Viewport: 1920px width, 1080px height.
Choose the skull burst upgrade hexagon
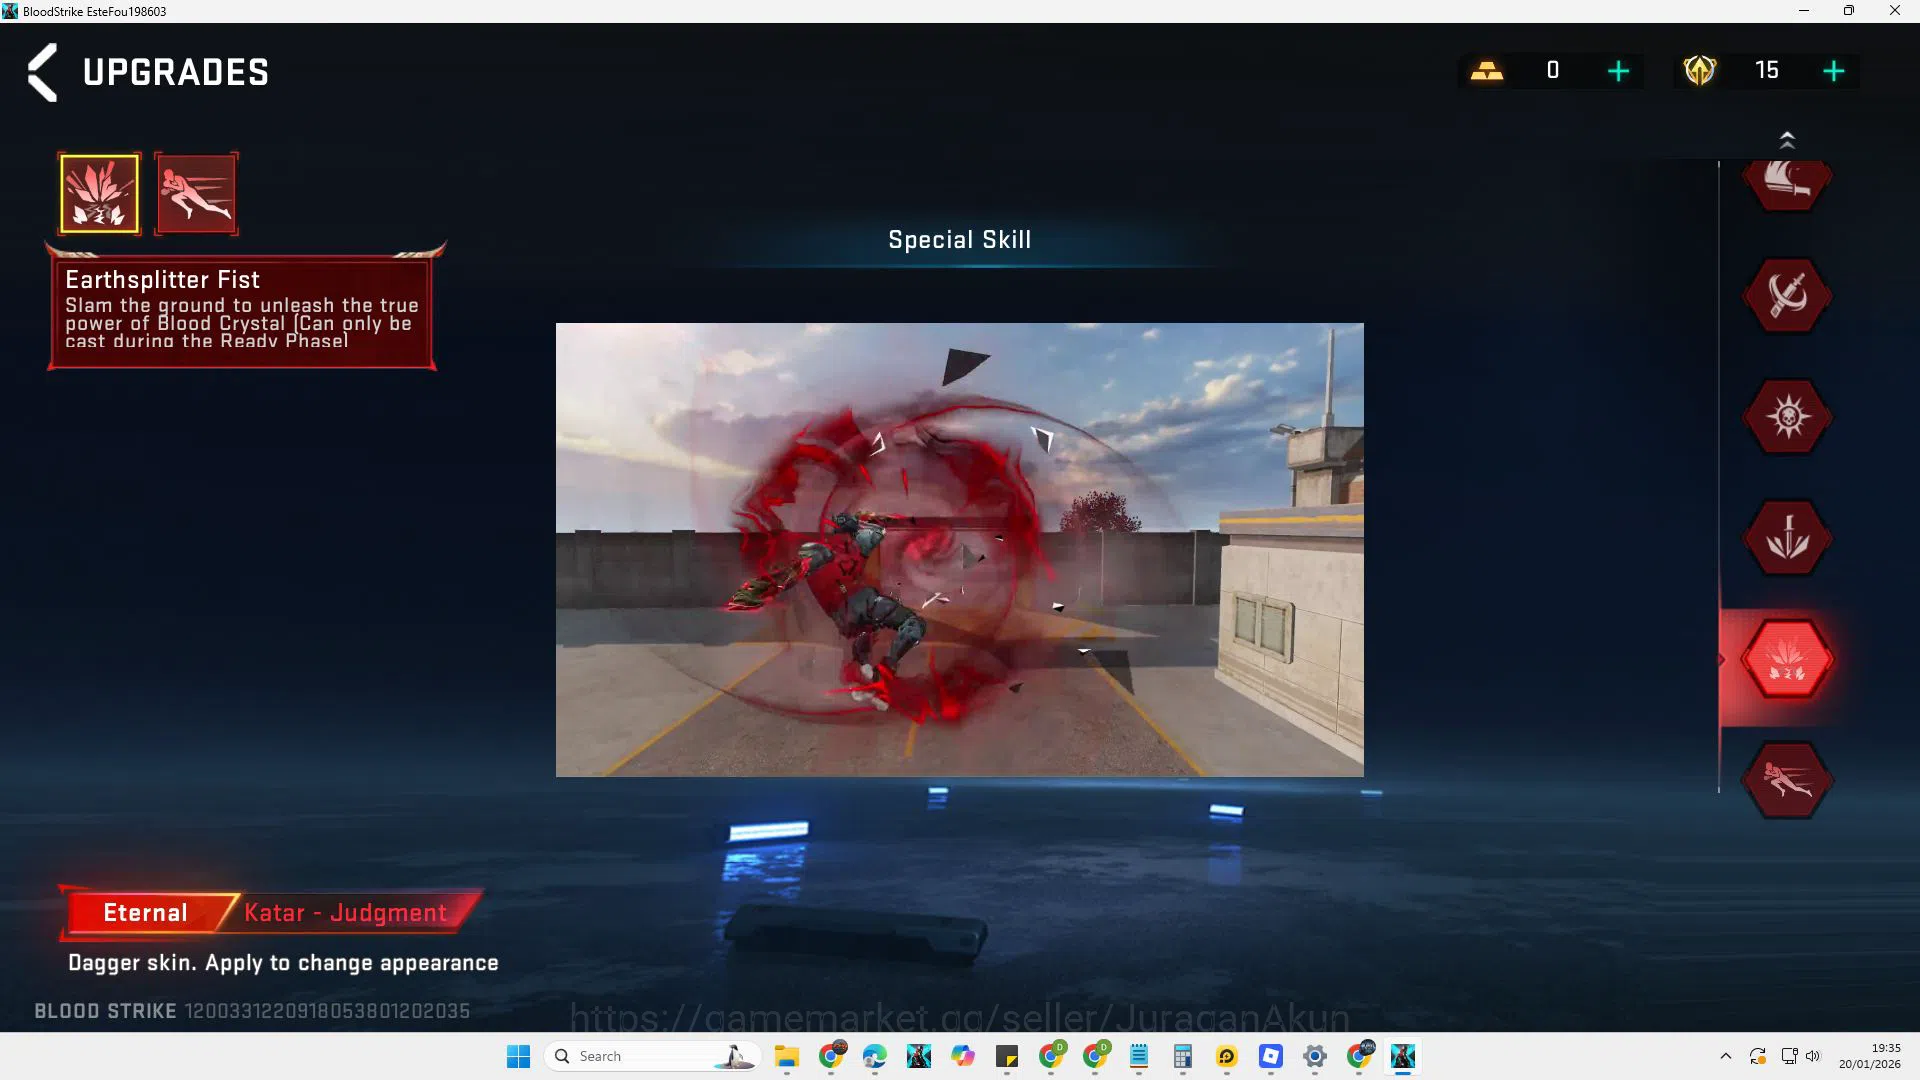1787,417
